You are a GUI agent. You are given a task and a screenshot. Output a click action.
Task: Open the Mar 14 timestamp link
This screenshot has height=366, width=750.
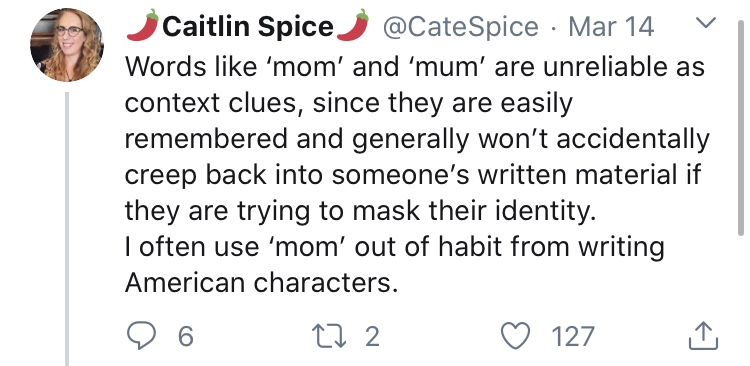tap(611, 27)
